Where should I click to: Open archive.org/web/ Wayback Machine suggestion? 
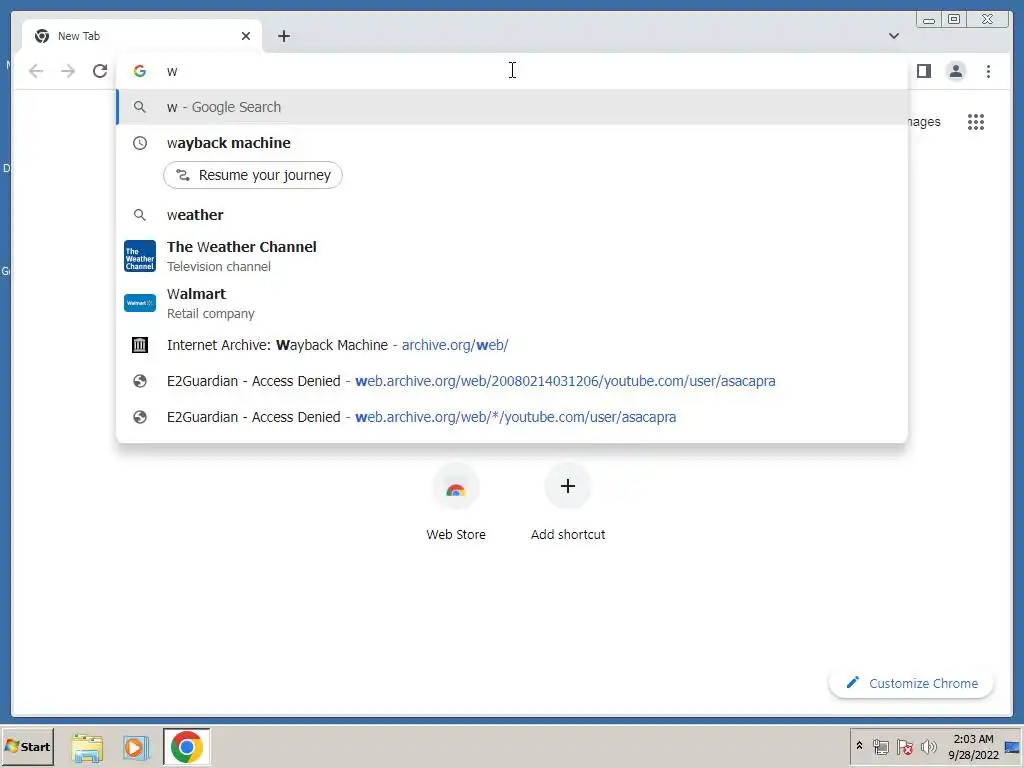click(512, 345)
